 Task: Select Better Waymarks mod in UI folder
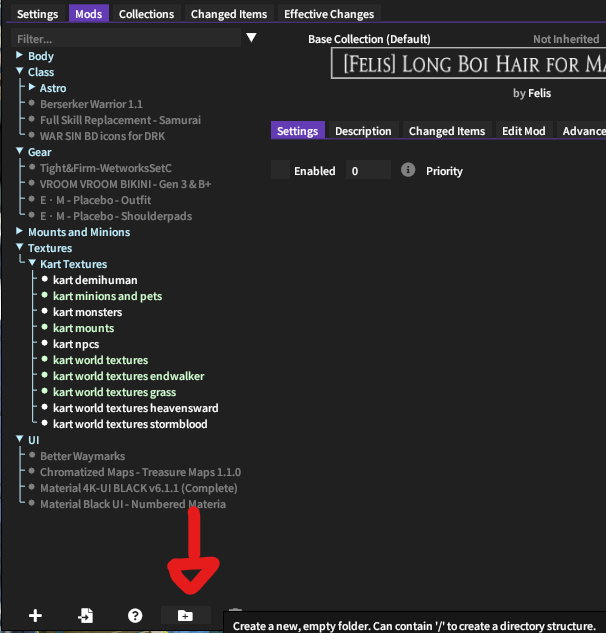(84, 456)
